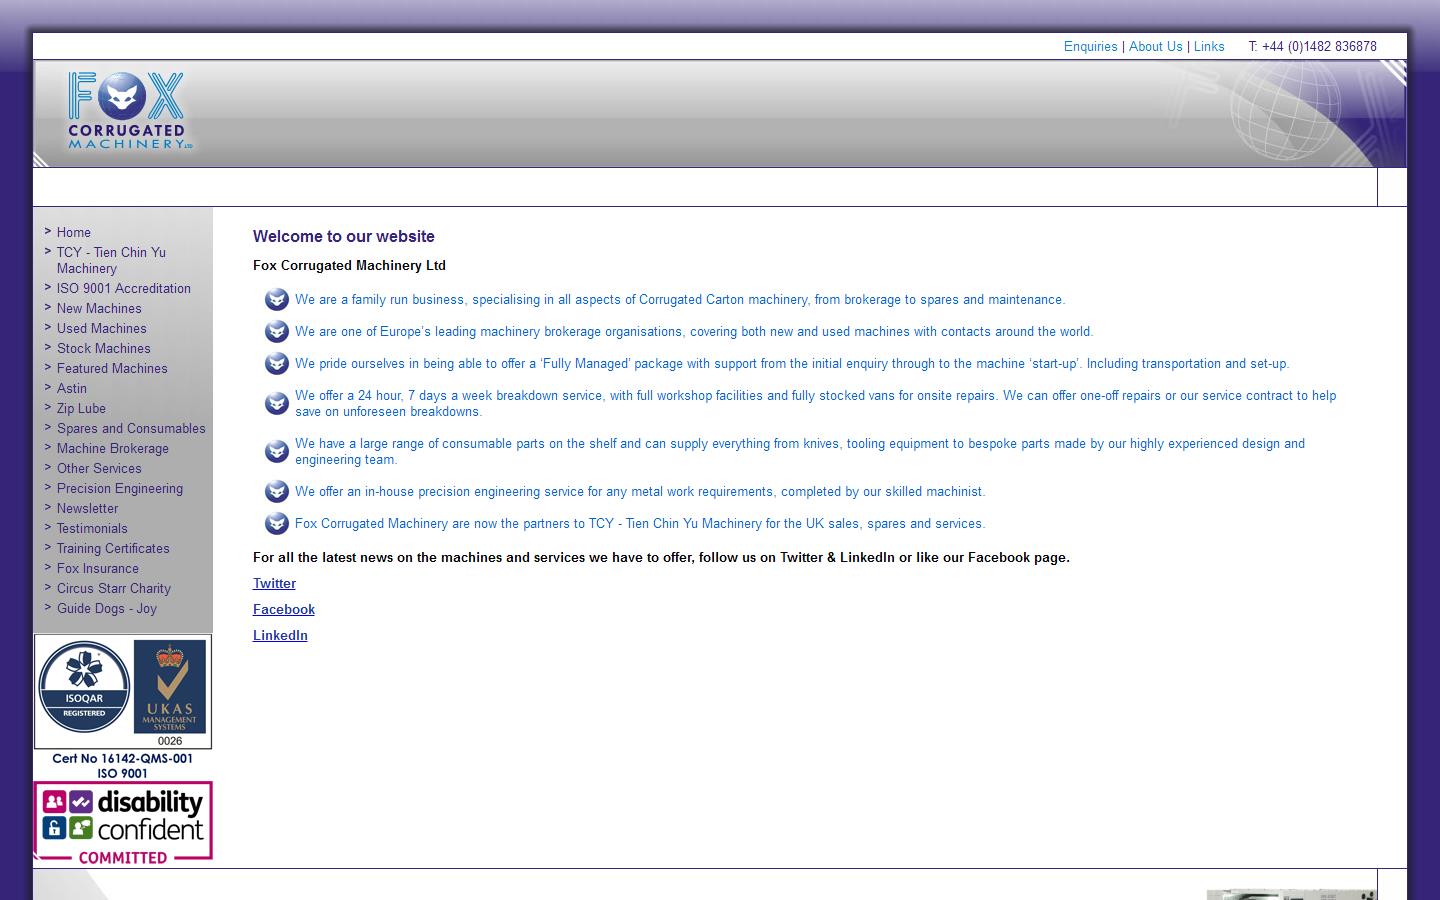Image resolution: width=1440 pixels, height=900 pixels.
Task: Click the Disability Confident Committed badge
Action: [123, 822]
